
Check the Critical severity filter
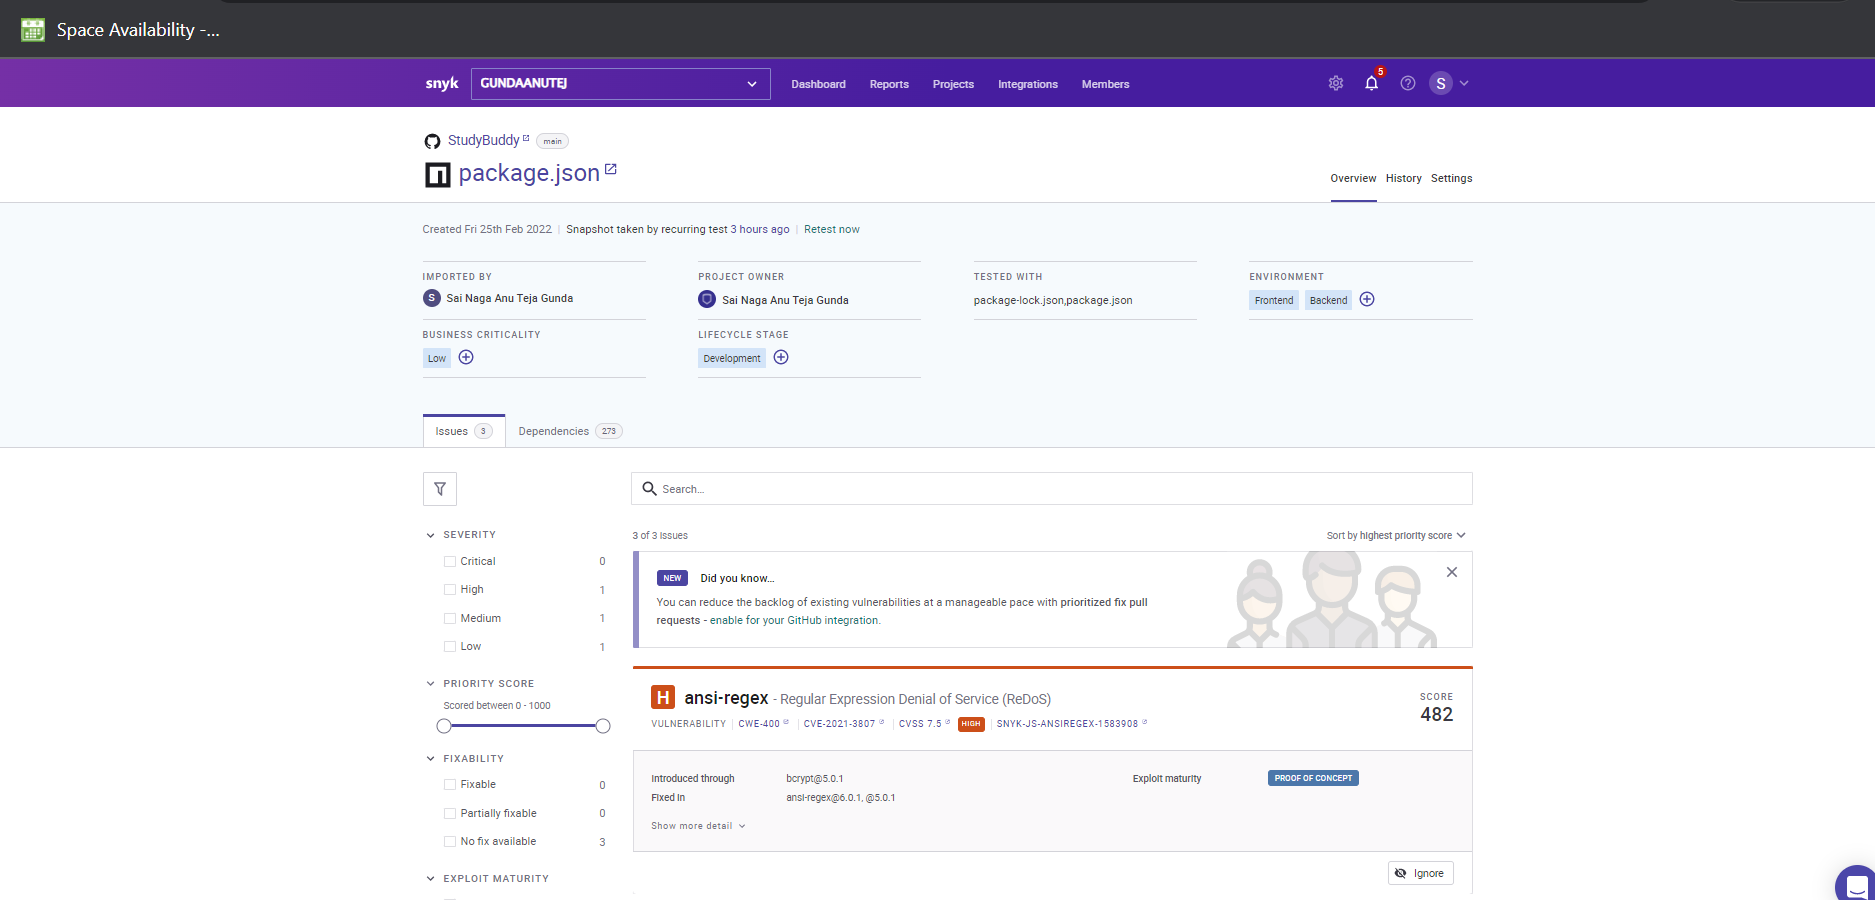pyautogui.click(x=450, y=561)
